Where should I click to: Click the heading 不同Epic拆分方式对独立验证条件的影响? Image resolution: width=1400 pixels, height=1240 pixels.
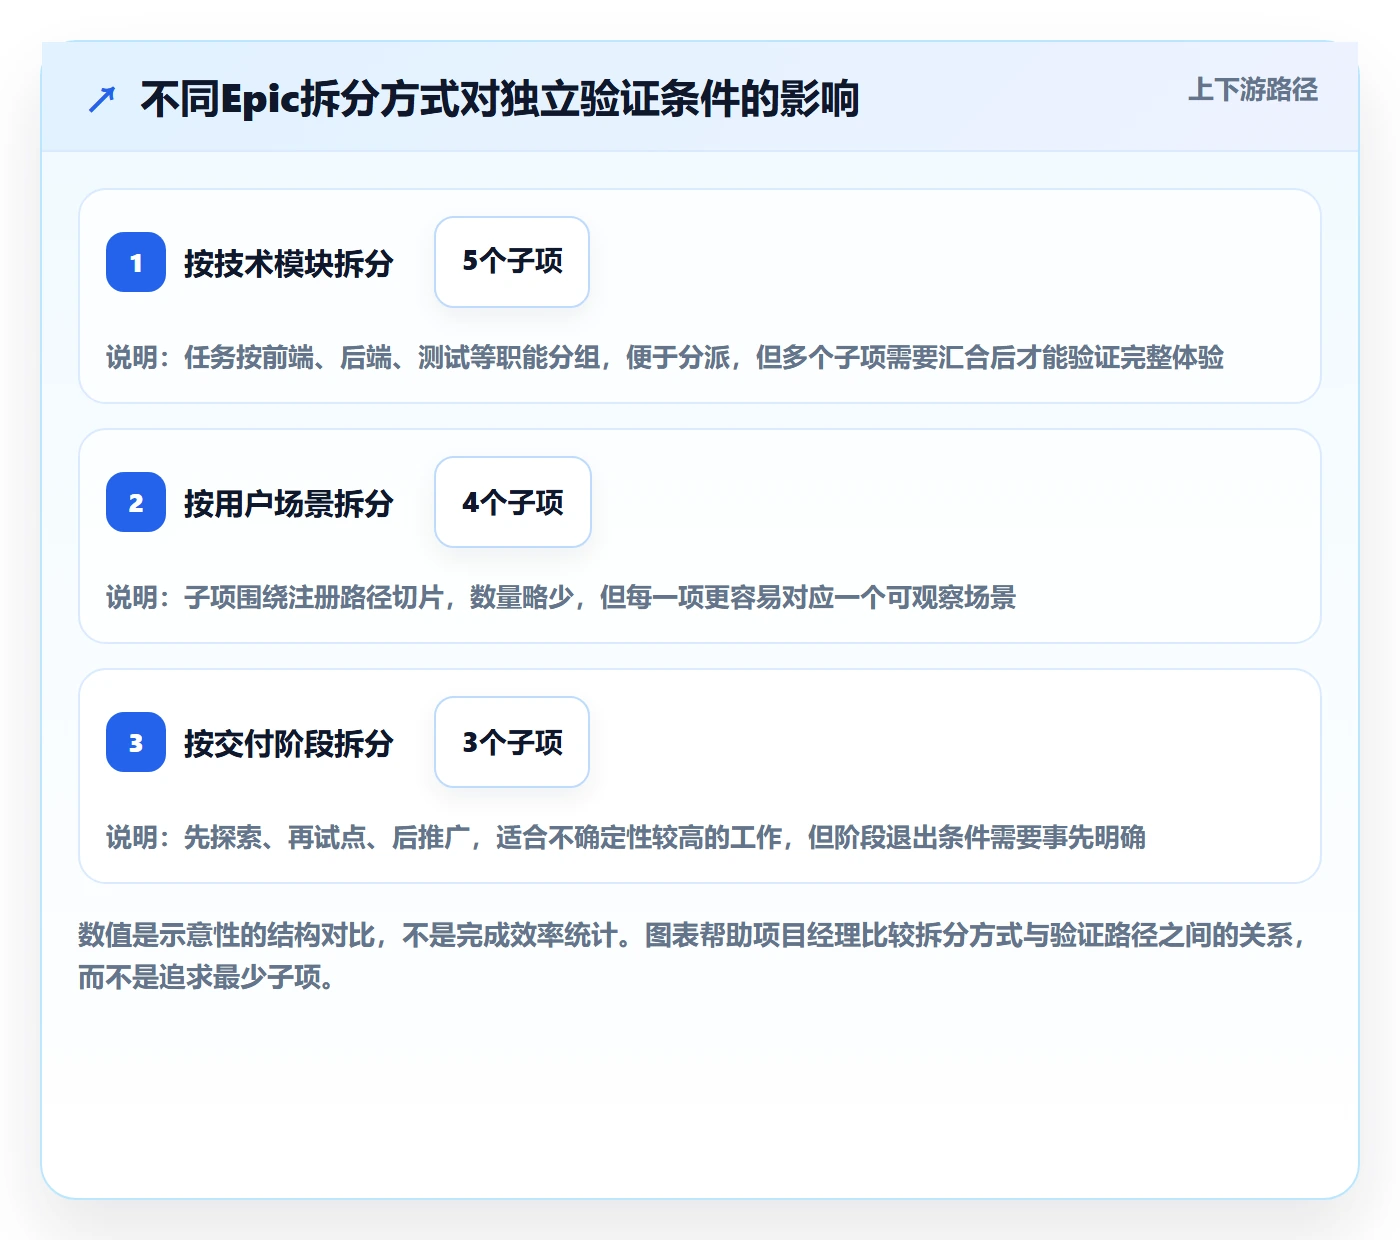[x=500, y=99]
